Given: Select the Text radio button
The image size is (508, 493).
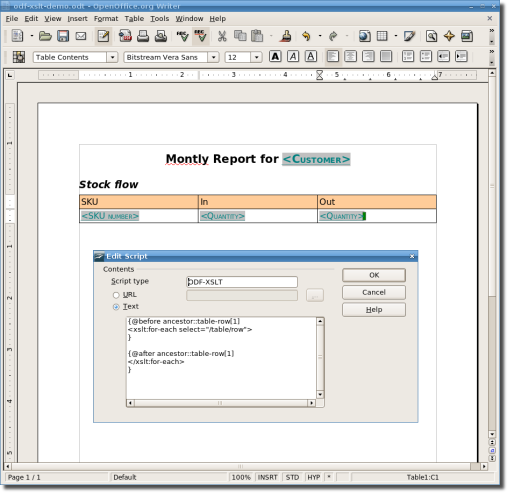Looking at the screenshot, I should (116, 307).
